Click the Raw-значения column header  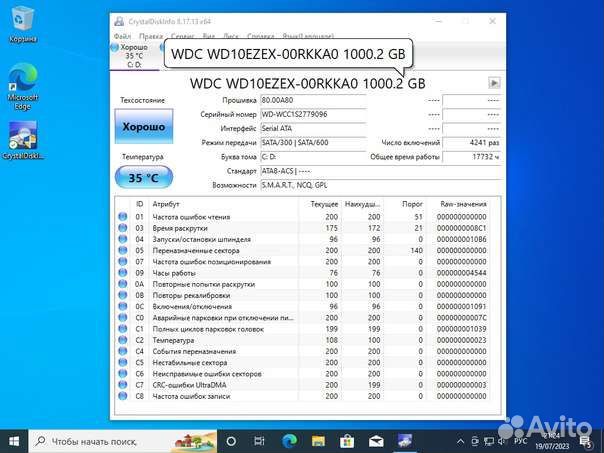point(458,204)
